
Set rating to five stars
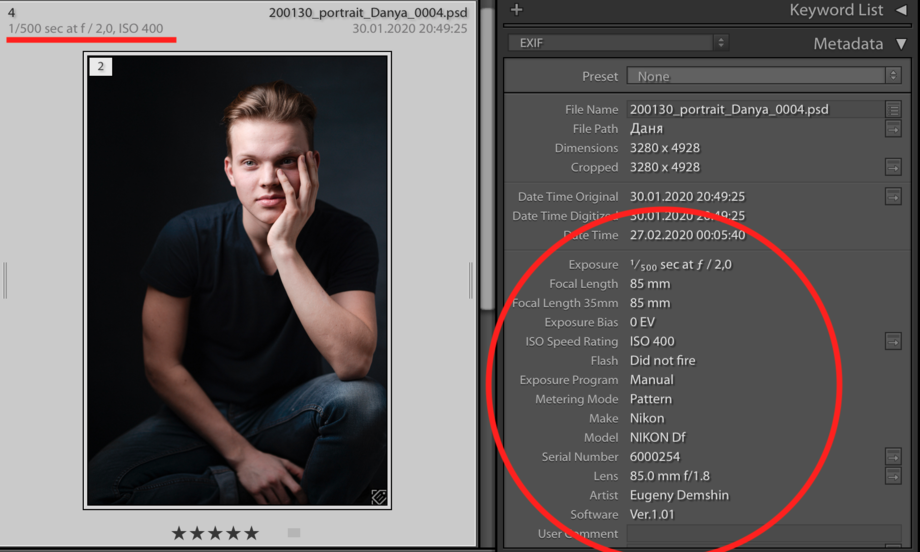click(252, 533)
